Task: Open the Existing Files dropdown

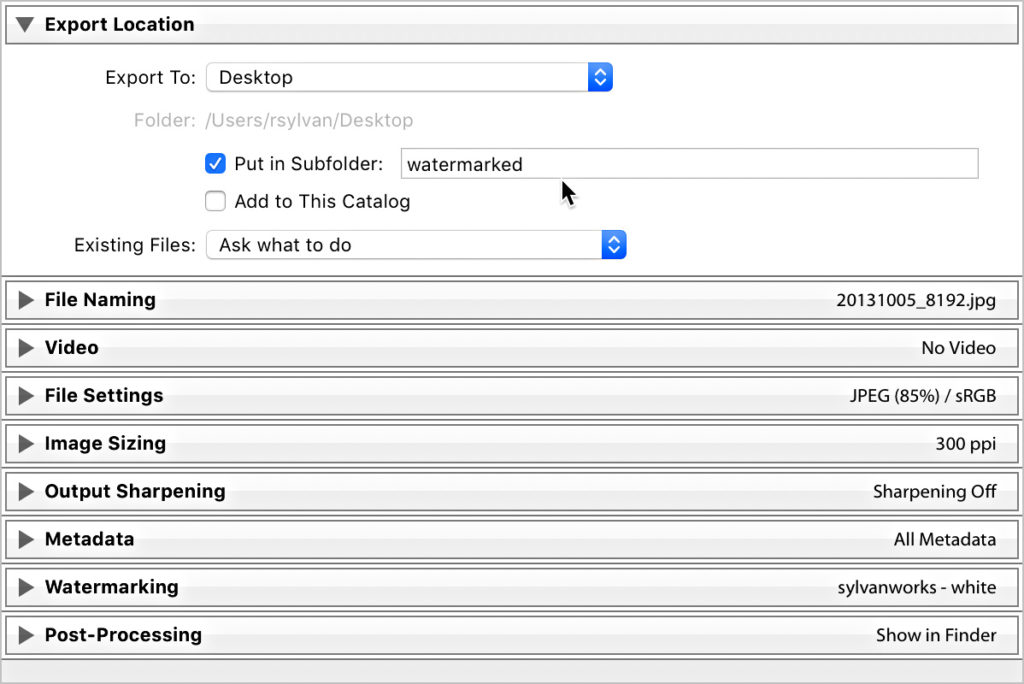Action: (416, 245)
